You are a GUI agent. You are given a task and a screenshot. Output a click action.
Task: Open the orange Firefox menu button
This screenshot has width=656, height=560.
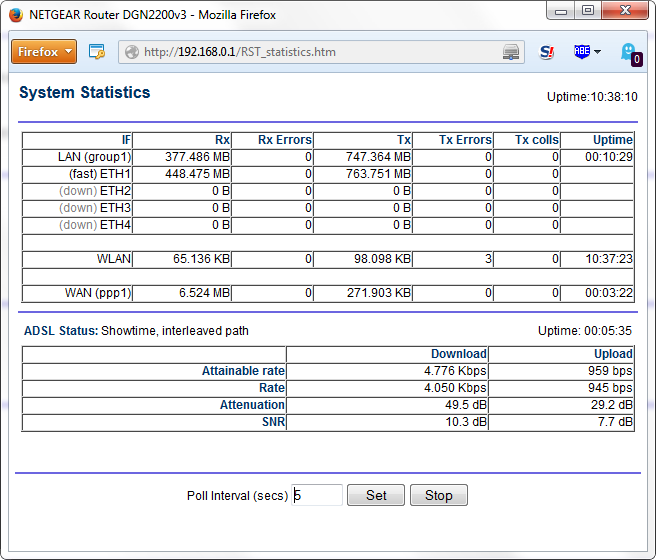point(44,51)
